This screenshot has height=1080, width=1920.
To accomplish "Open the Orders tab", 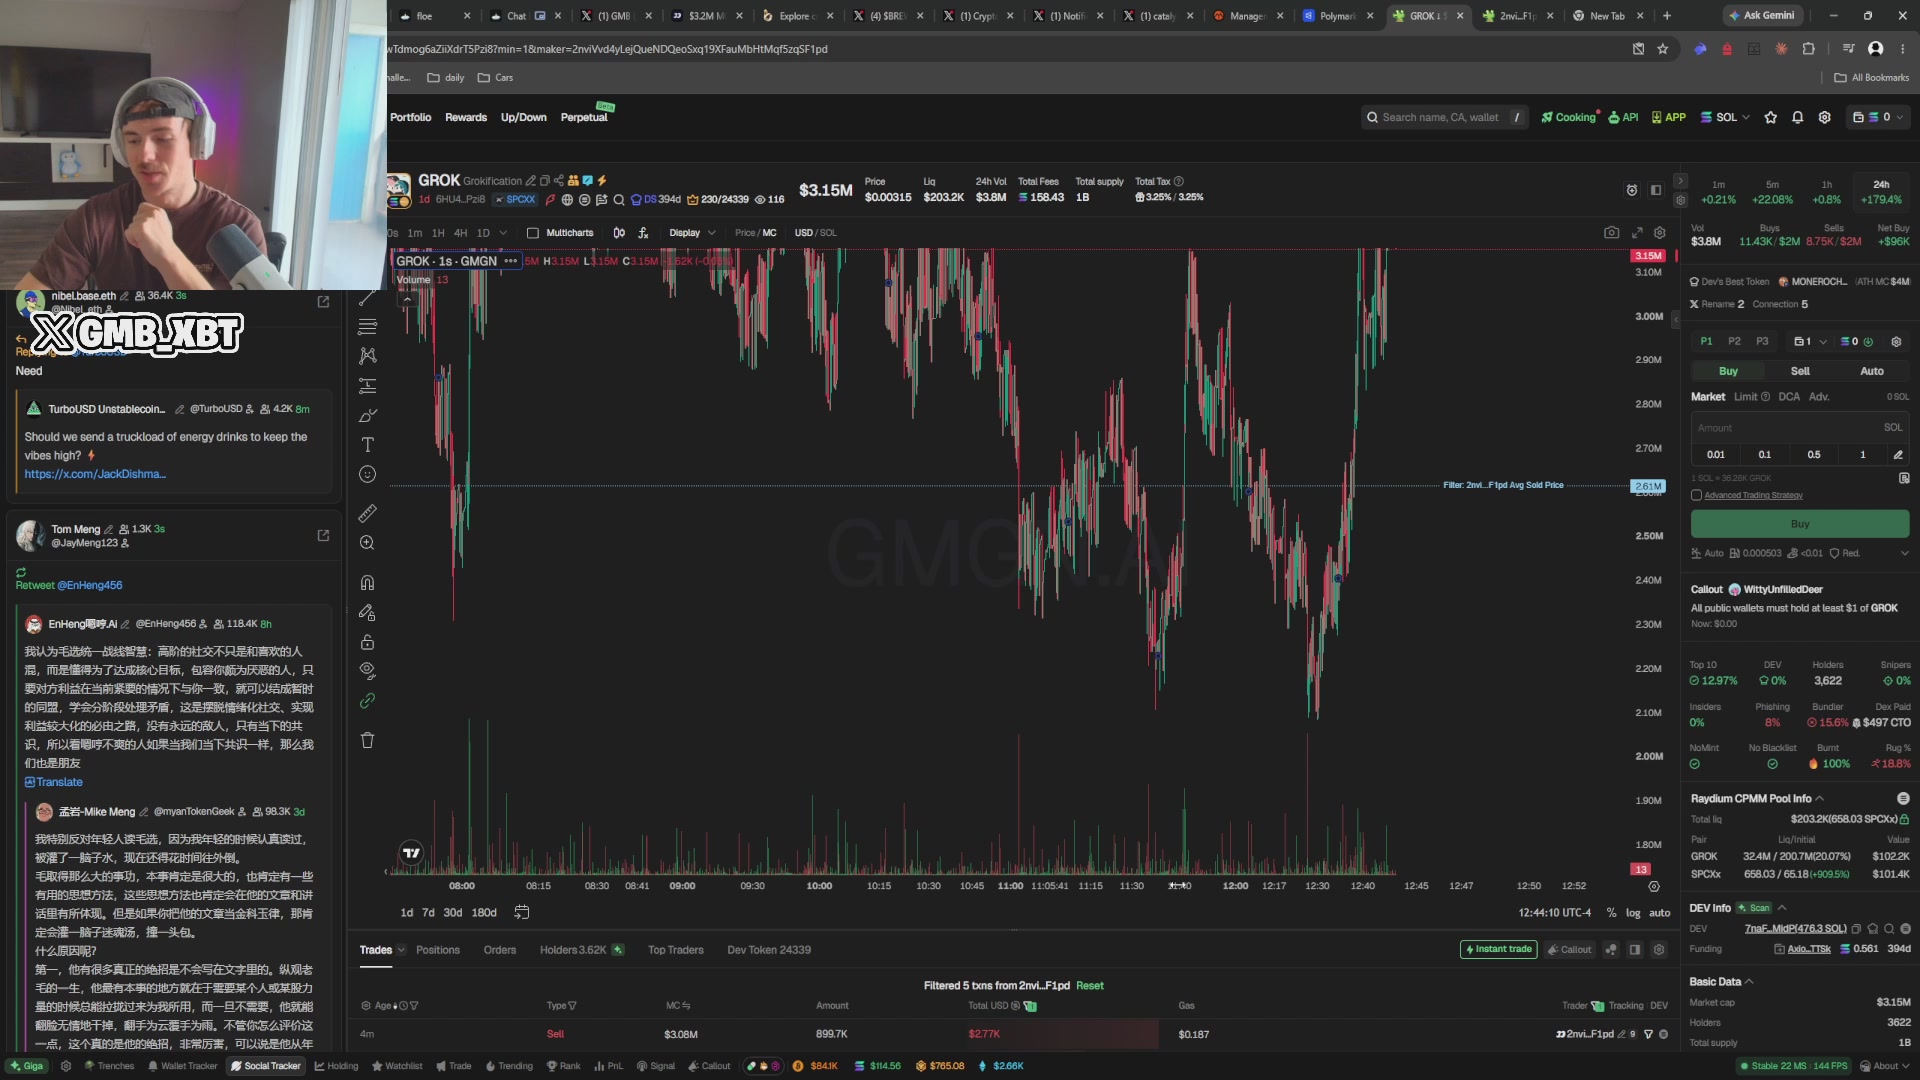I will tap(500, 950).
